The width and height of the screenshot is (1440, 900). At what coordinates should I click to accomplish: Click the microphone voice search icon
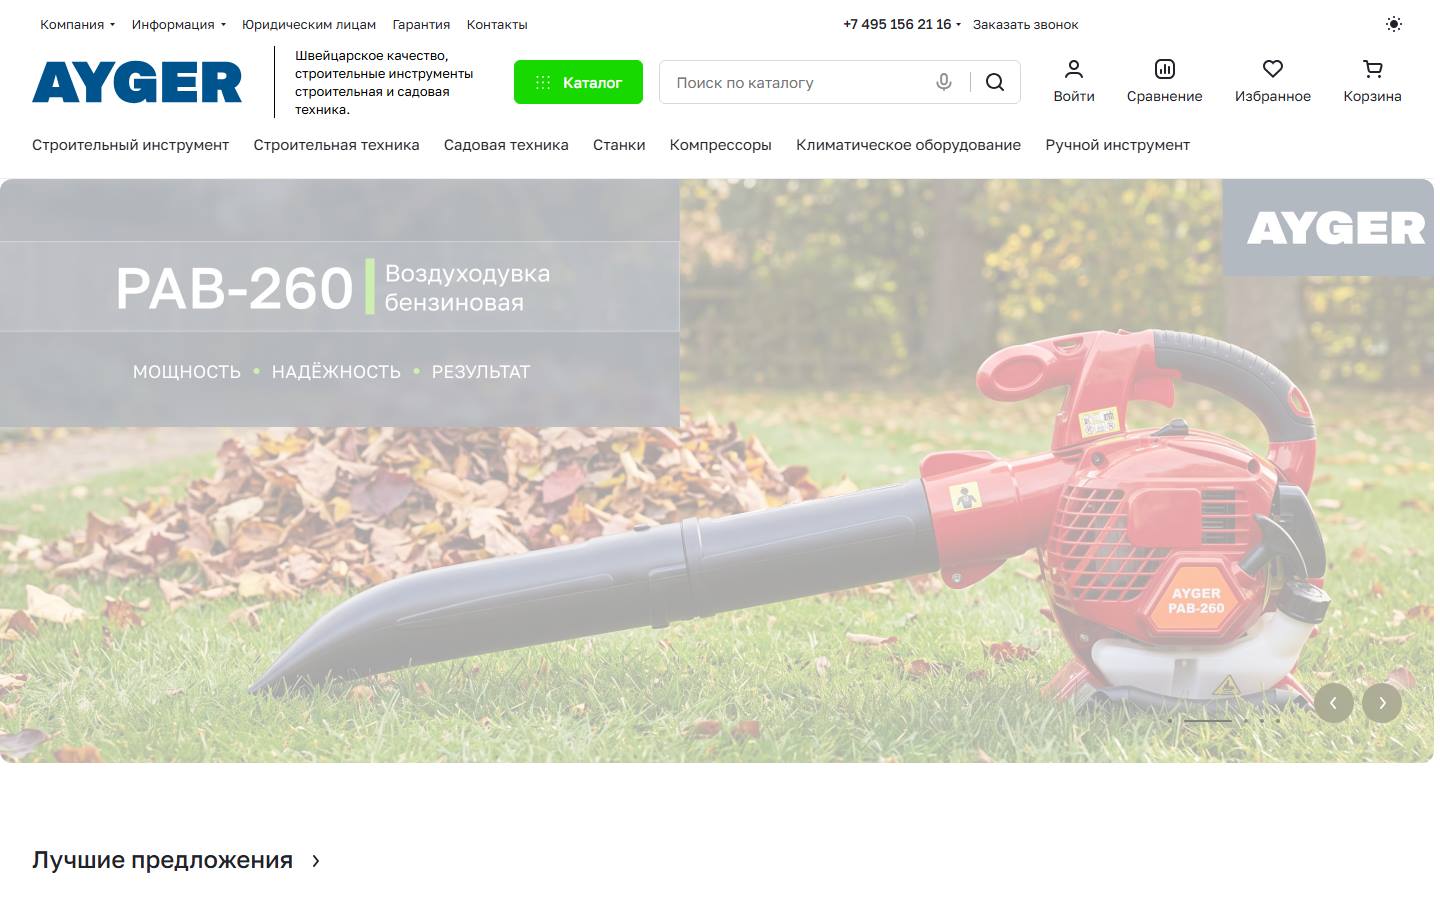[943, 82]
